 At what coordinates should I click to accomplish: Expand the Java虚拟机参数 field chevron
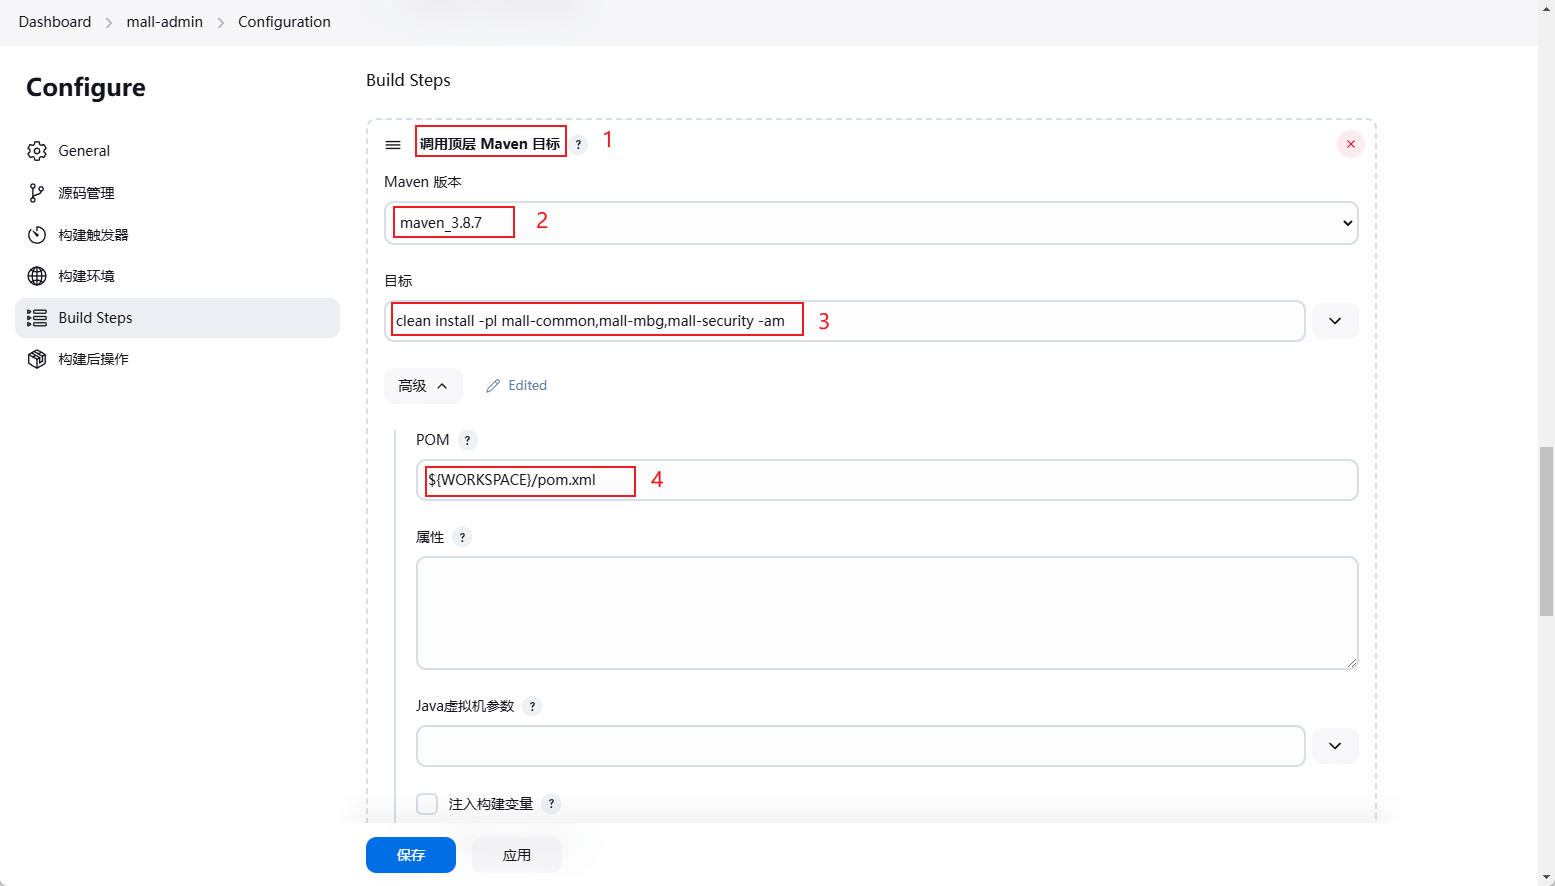(x=1335, y=746)
